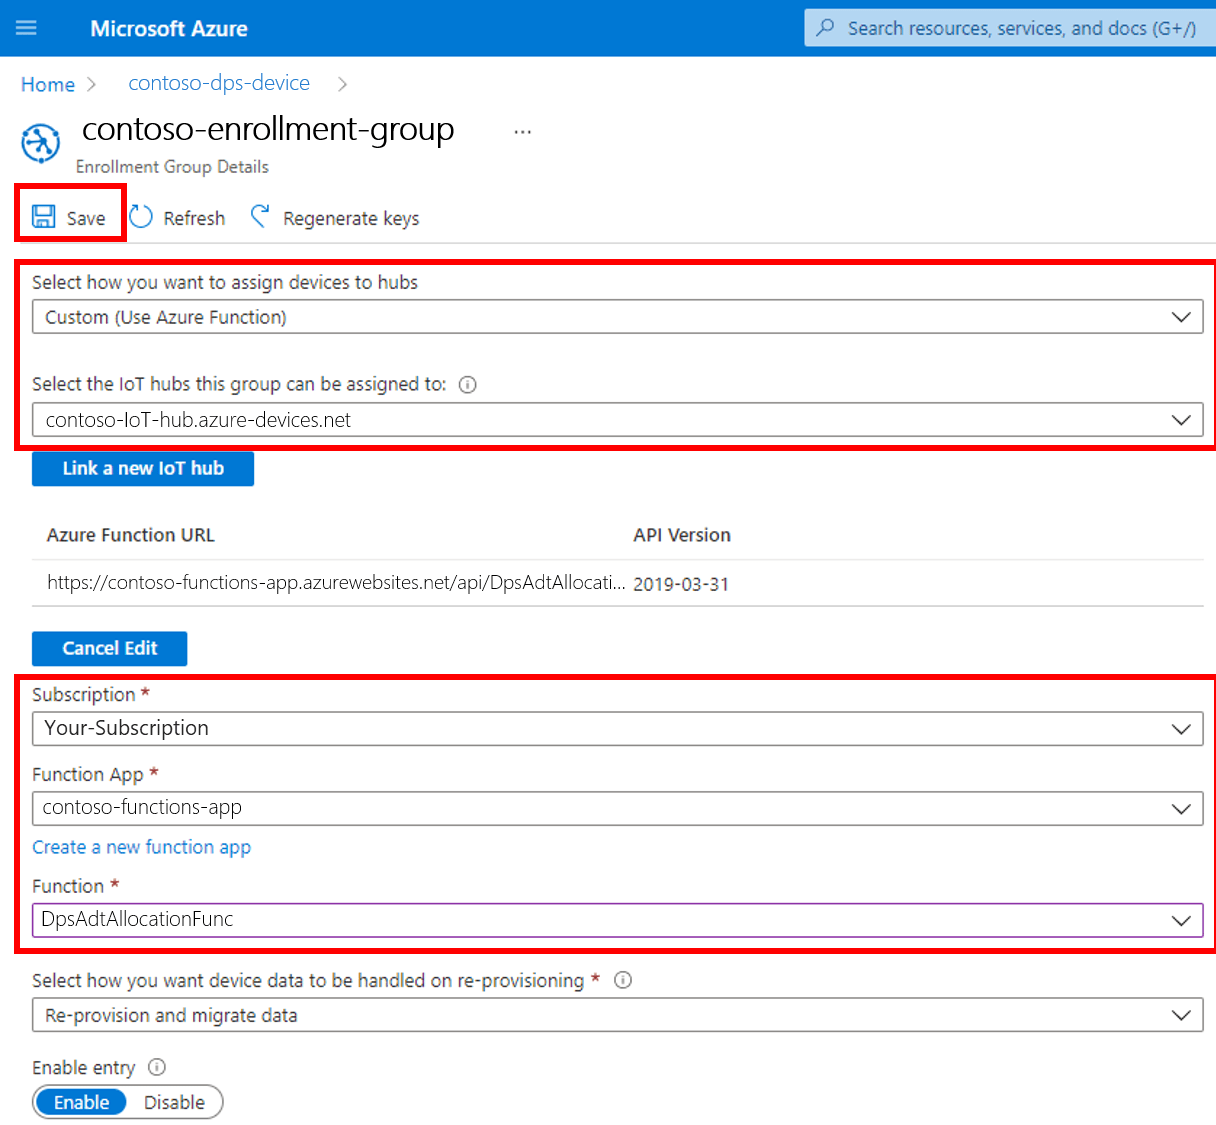Refresh the enrollment group details

point(178,217)
